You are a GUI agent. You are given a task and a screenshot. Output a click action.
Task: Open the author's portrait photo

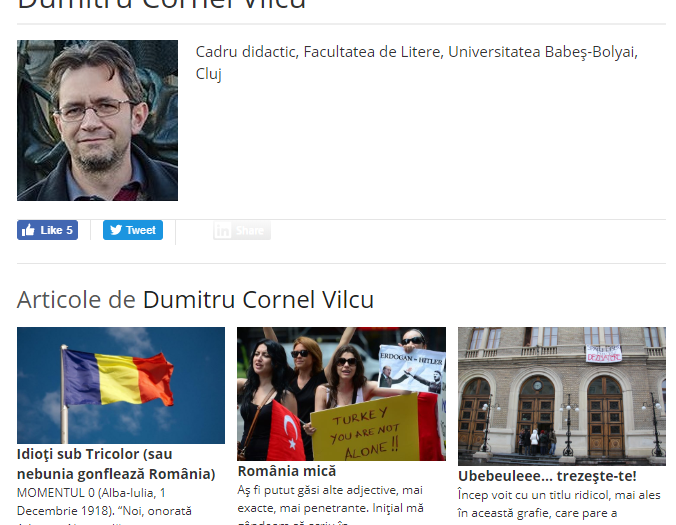click(97, 120)
